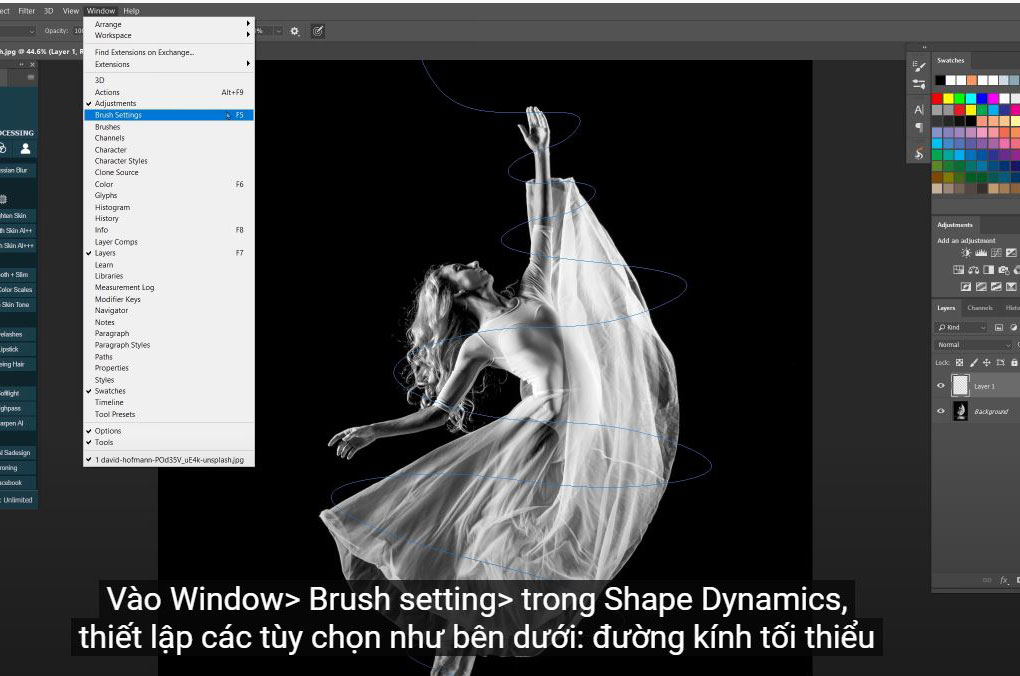Toggle visibility of the Background layer
The width and height of the screenshot is (1020, 676).
click(x=940, y=411)
